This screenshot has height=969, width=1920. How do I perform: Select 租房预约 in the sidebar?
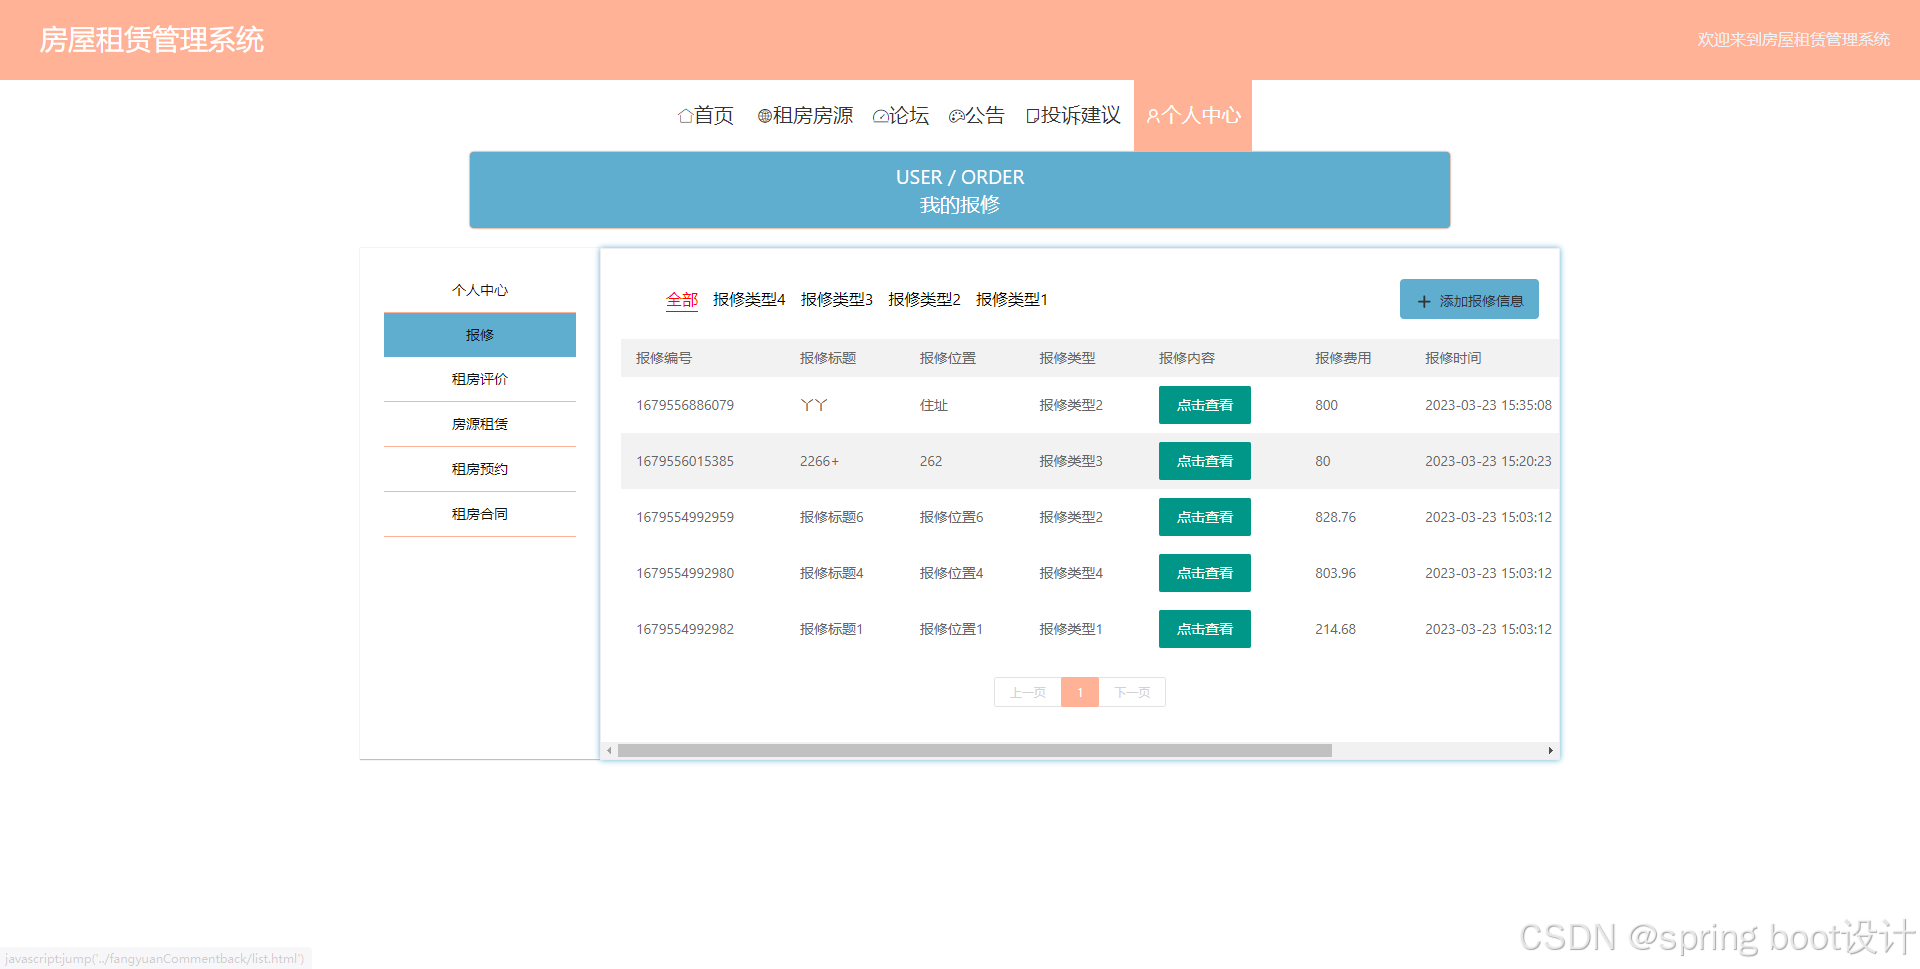point(479,469)
